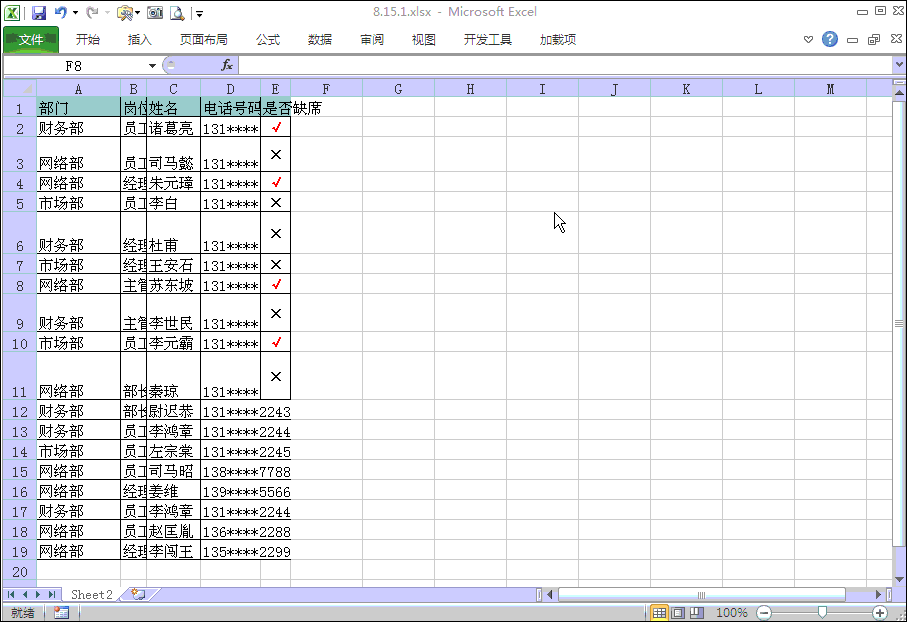This screenshot has height=622, width=907.
Task: Select column F header
Action: 326,89
